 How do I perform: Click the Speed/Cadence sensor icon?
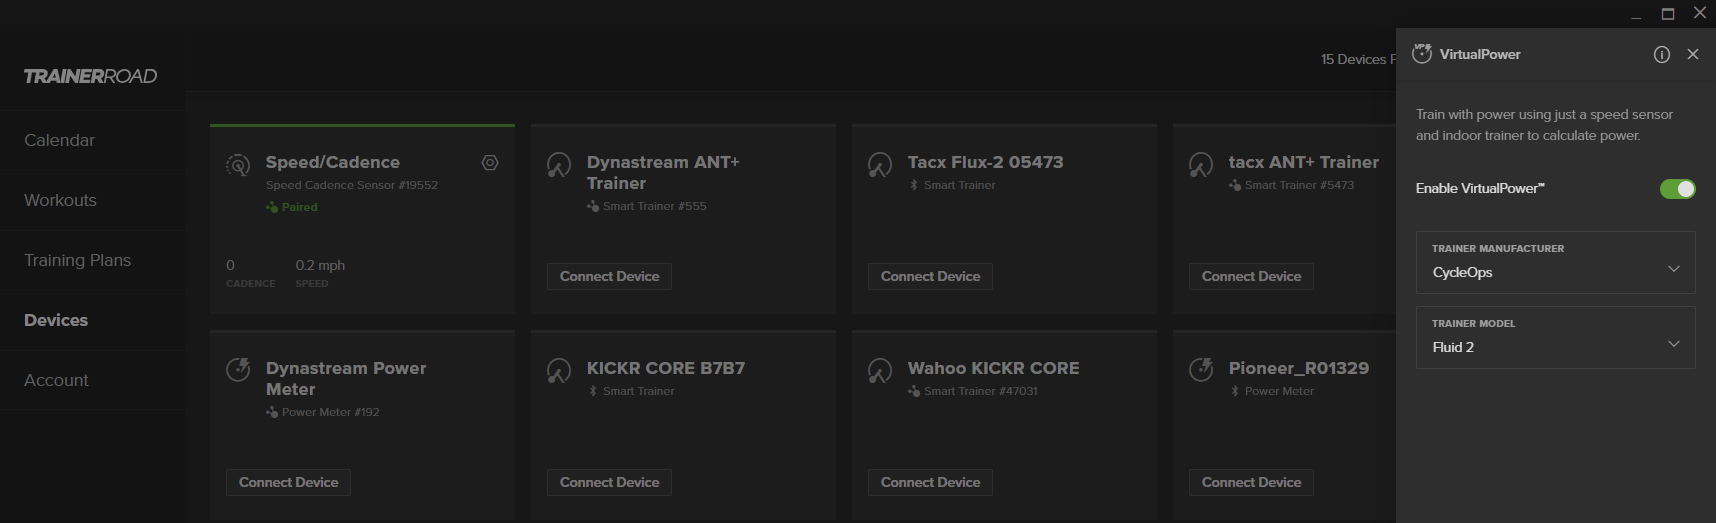(x=238, y=165)
